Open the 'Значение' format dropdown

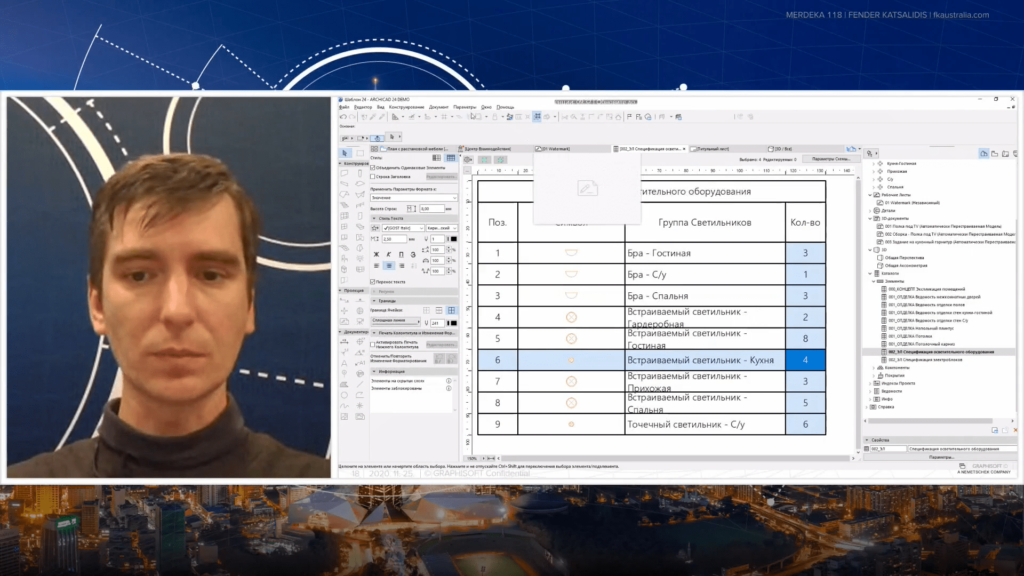coord(413,197)
